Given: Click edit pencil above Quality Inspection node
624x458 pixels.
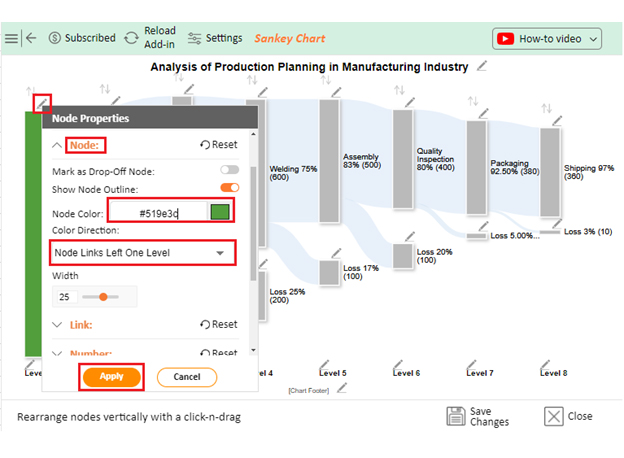Looking at the screenshot, I should [410, 103].
